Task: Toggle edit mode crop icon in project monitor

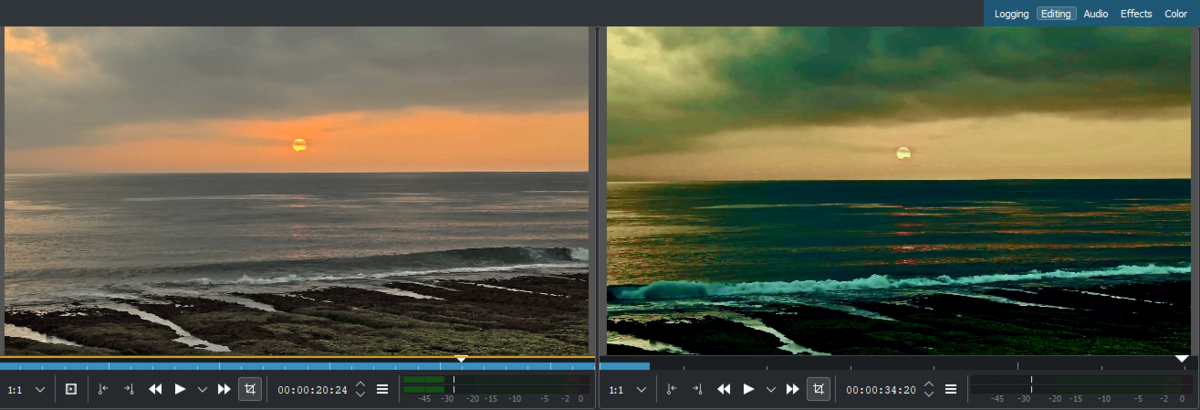Action: 818,389
